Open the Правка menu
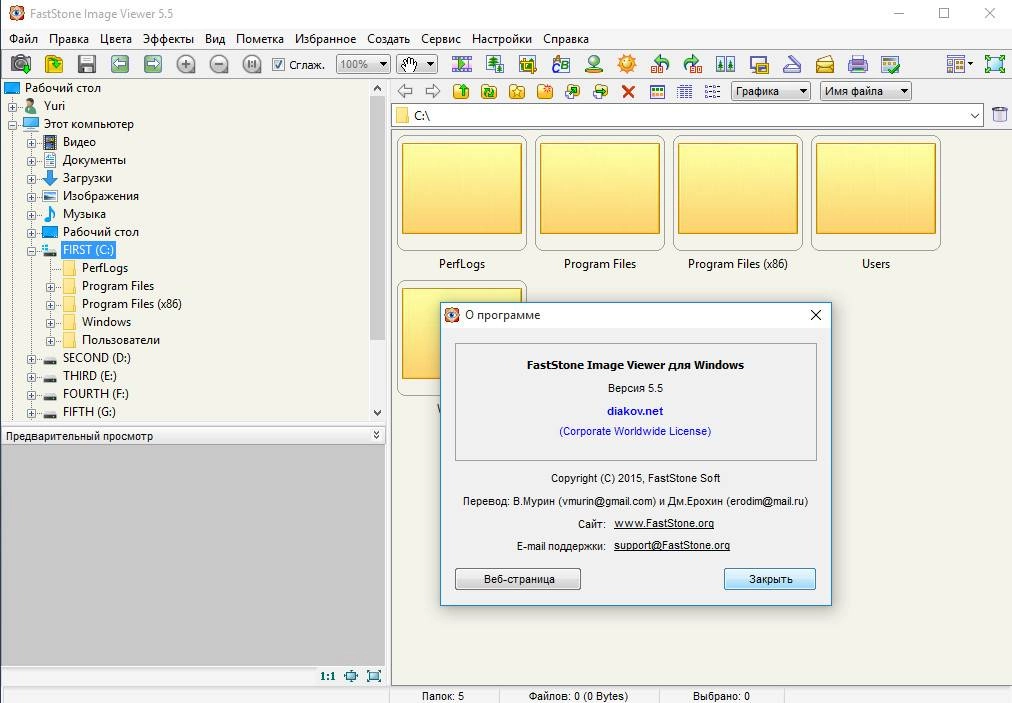The width and height of the screenshot is (1012, 703). point(69,39)
